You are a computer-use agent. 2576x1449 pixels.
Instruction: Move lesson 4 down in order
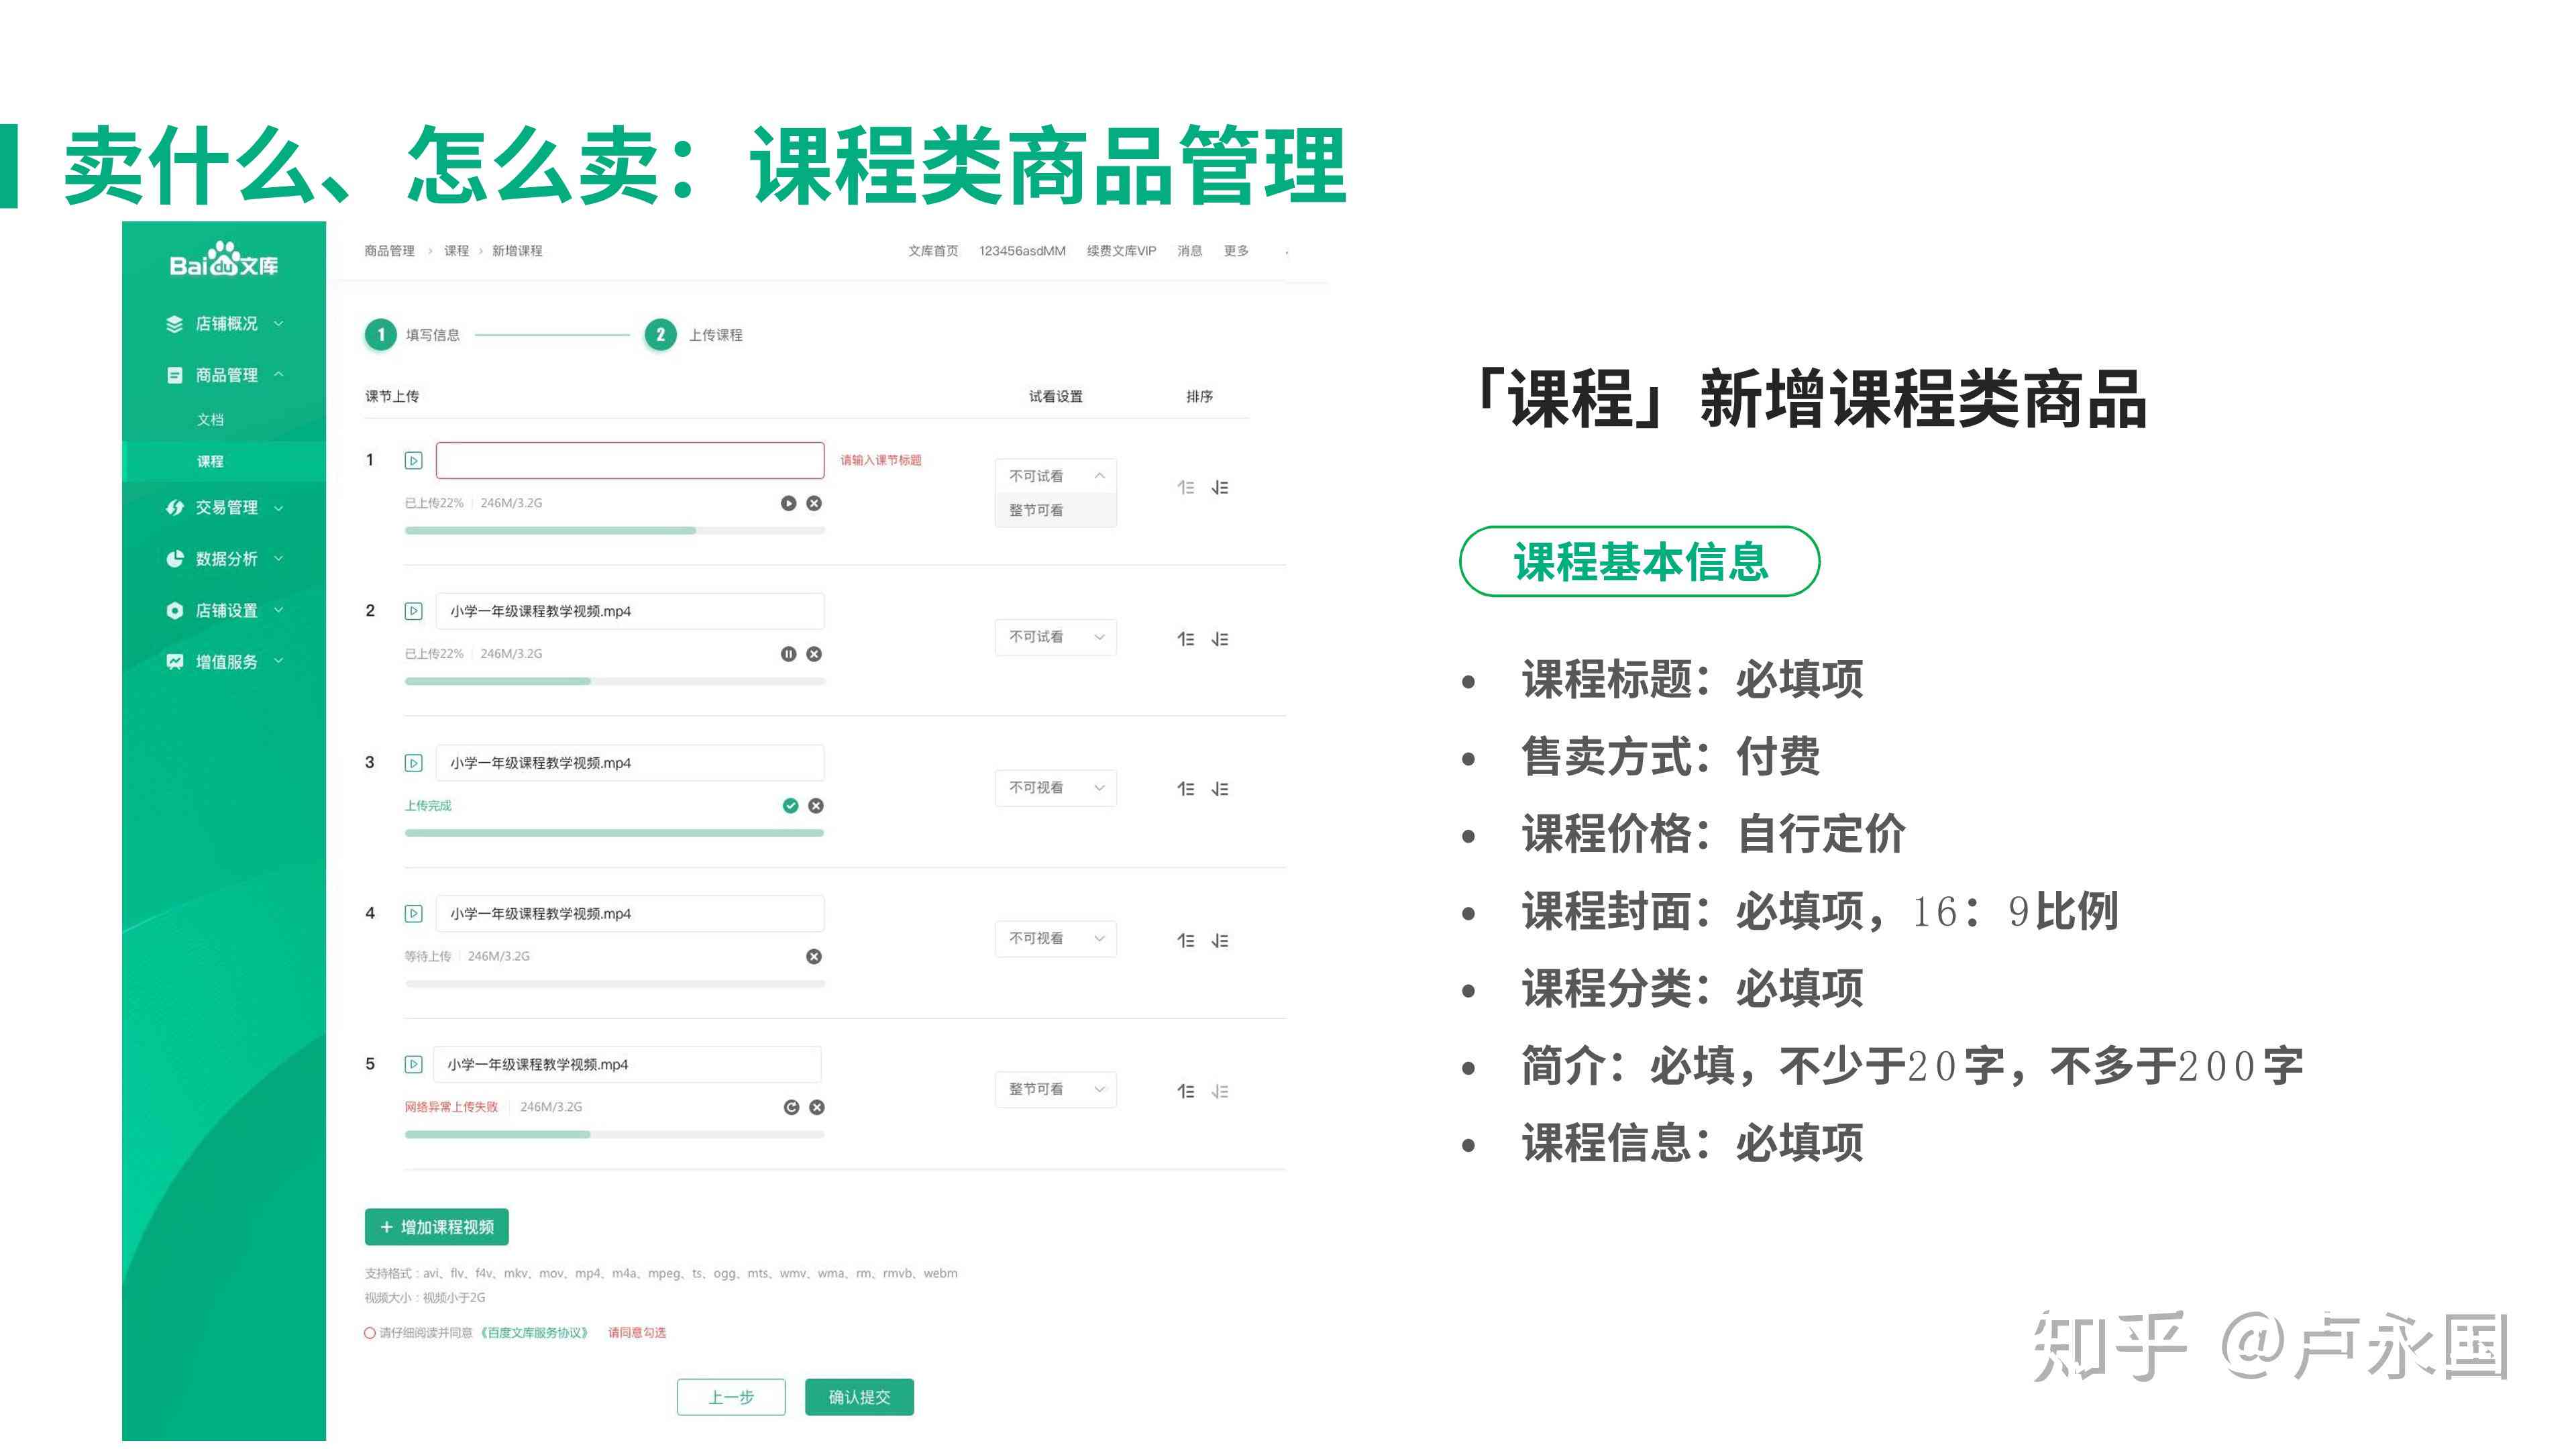1220,941
